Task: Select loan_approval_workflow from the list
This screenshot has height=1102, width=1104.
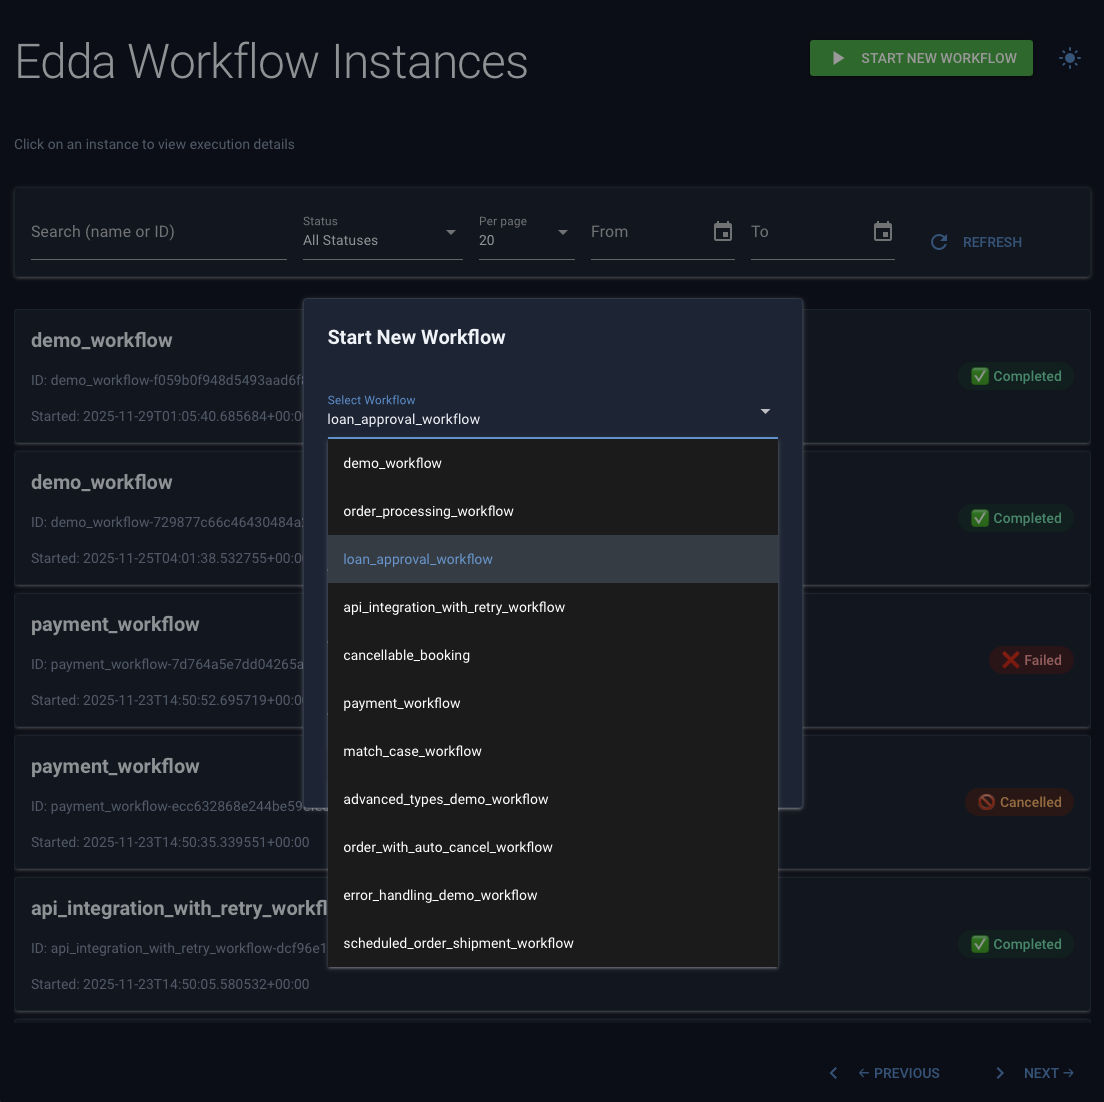Action: click(x=418, y=559)
